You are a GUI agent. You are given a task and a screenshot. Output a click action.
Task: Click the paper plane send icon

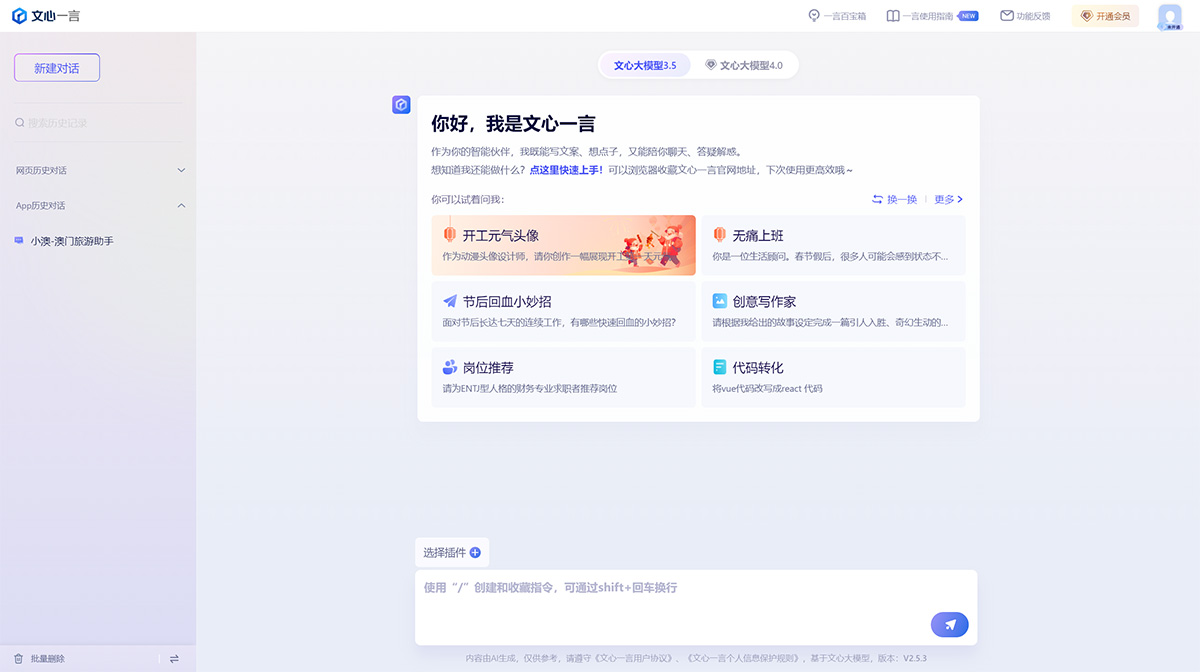tap(948, 624)
